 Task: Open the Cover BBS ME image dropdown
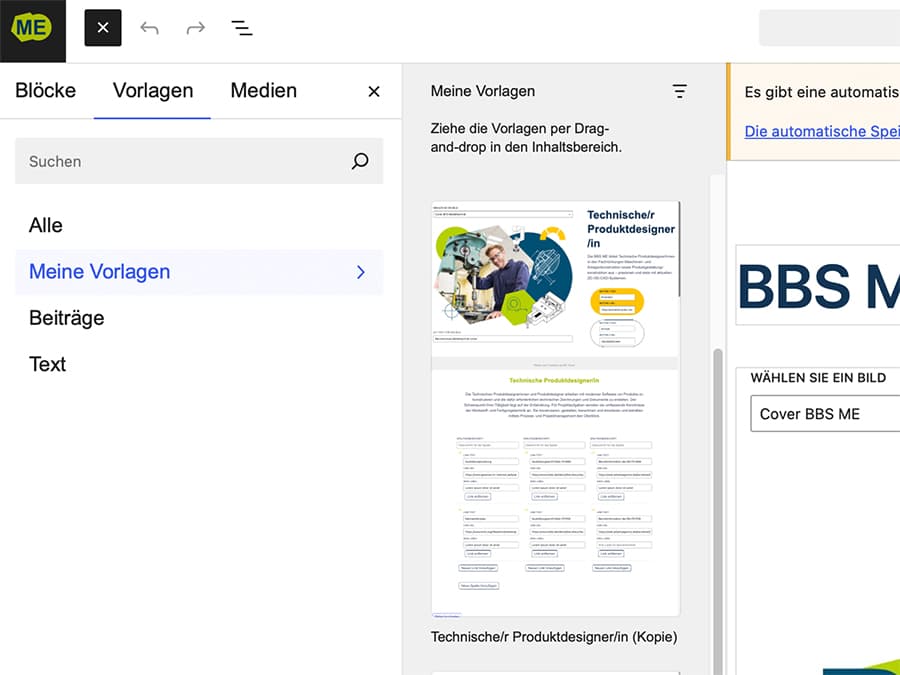point(825,414)
